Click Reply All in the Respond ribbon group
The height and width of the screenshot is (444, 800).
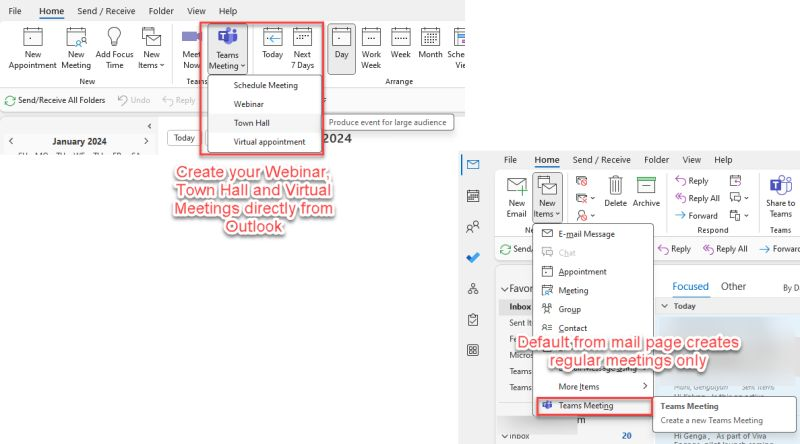point(697,198)
